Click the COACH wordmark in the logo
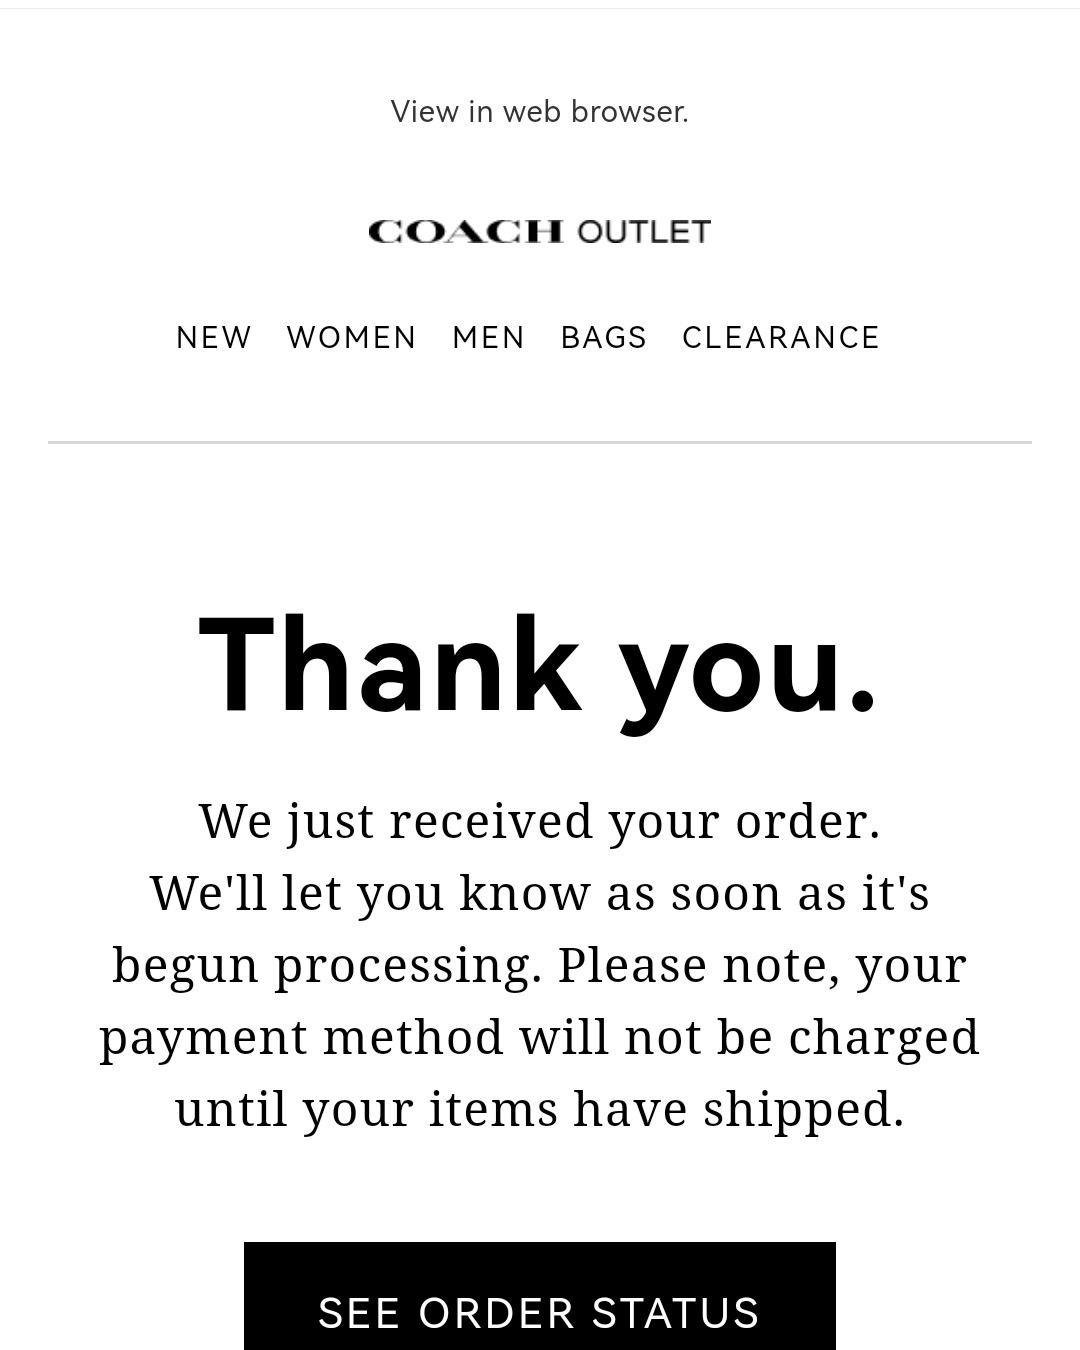1080x1350 pixels. point(466,232)
